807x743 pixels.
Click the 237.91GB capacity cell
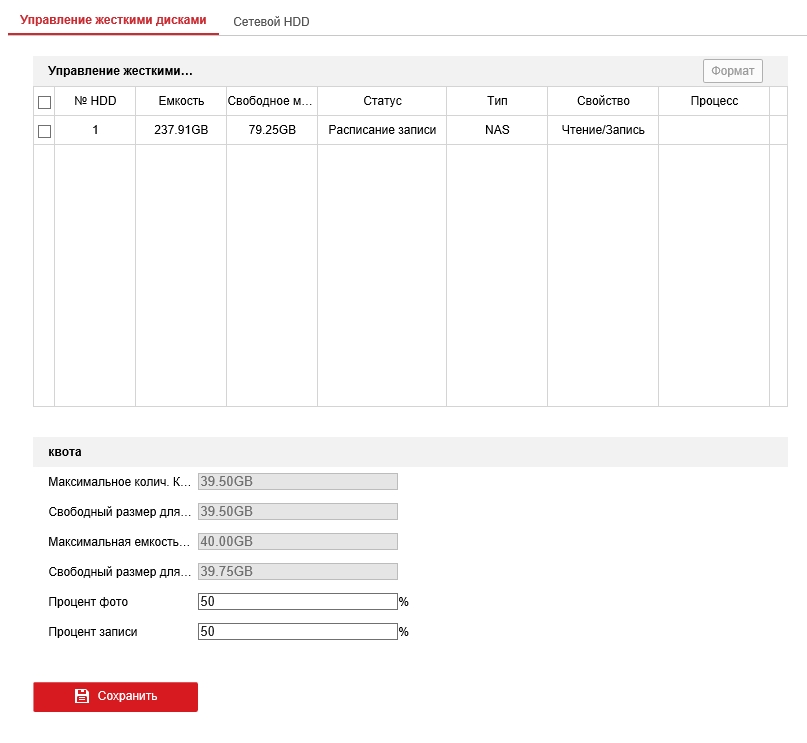coord(181,130)
